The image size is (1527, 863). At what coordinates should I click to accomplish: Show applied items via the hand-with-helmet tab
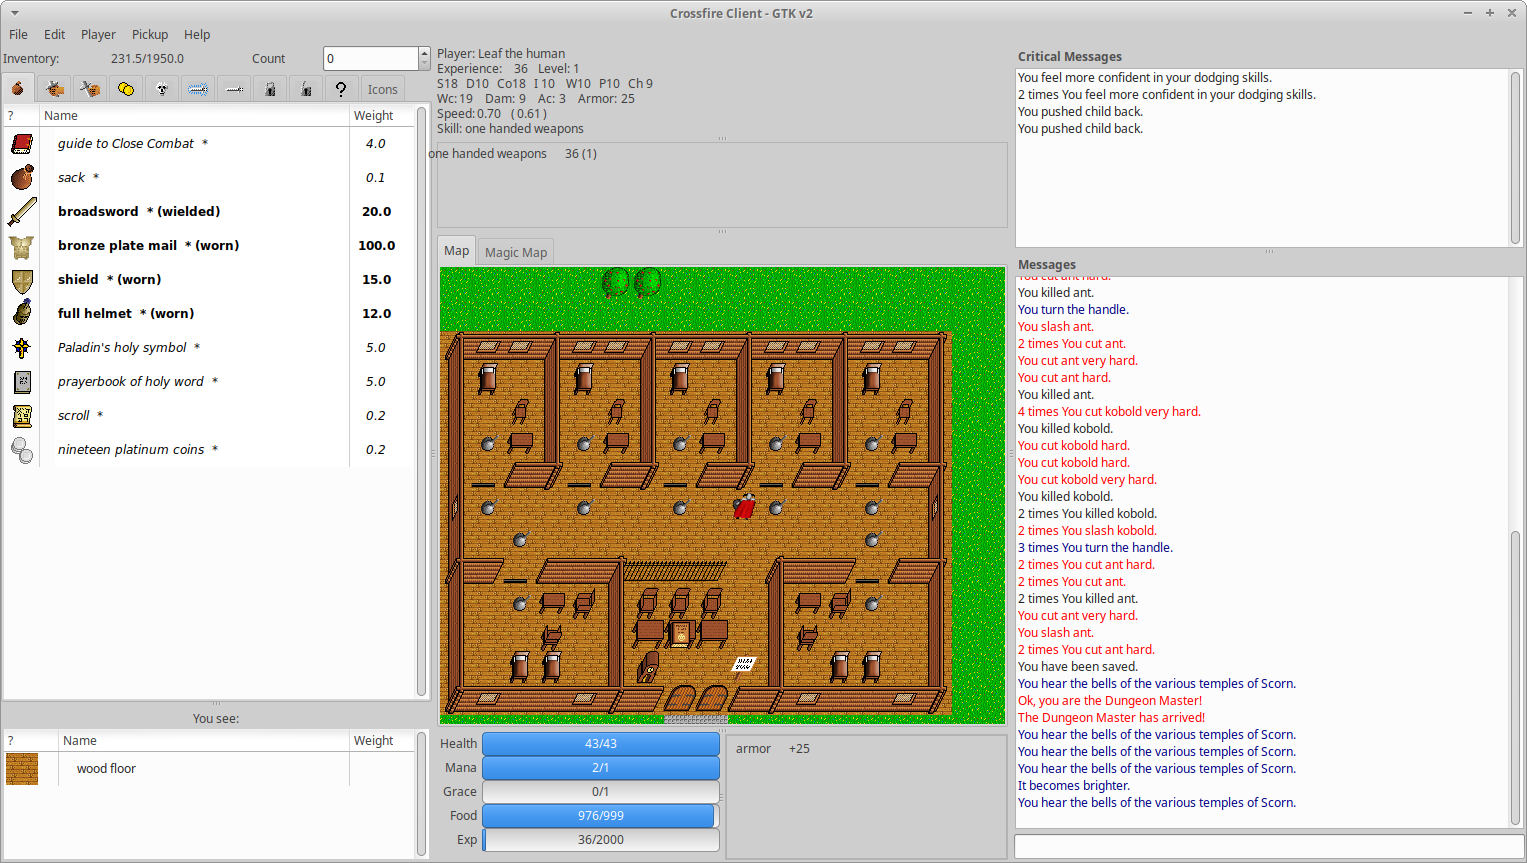[54, 89]
